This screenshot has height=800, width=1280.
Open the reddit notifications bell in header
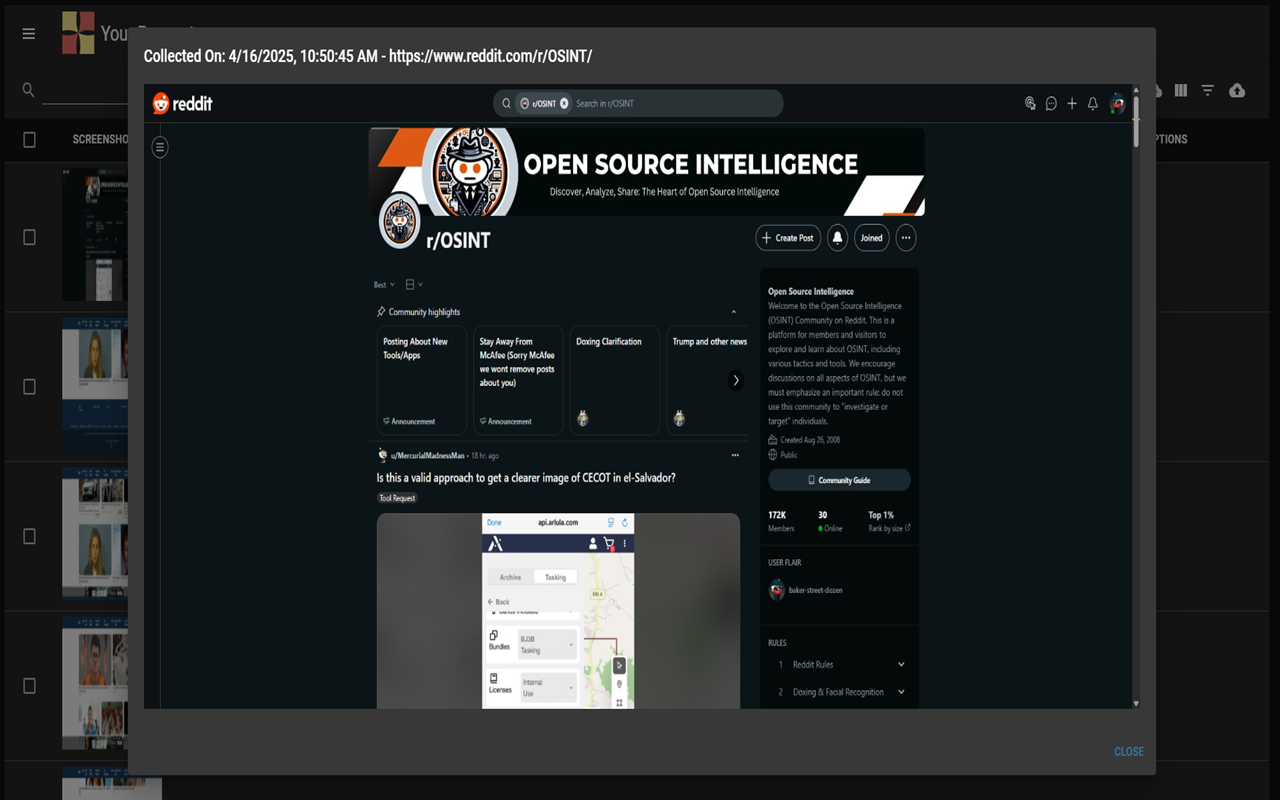[1093, 103]
